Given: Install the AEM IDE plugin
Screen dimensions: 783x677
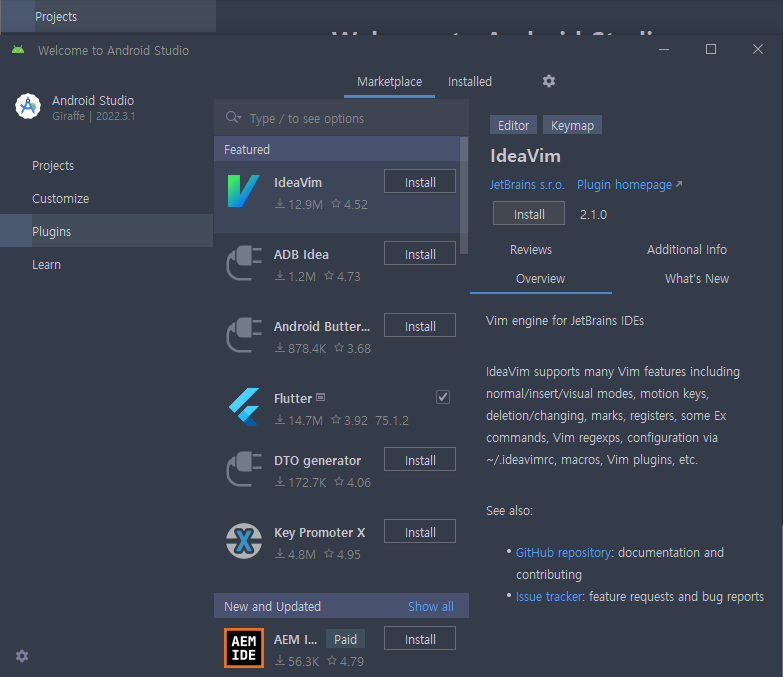Looking at the screenshot, I should [419, 639].
